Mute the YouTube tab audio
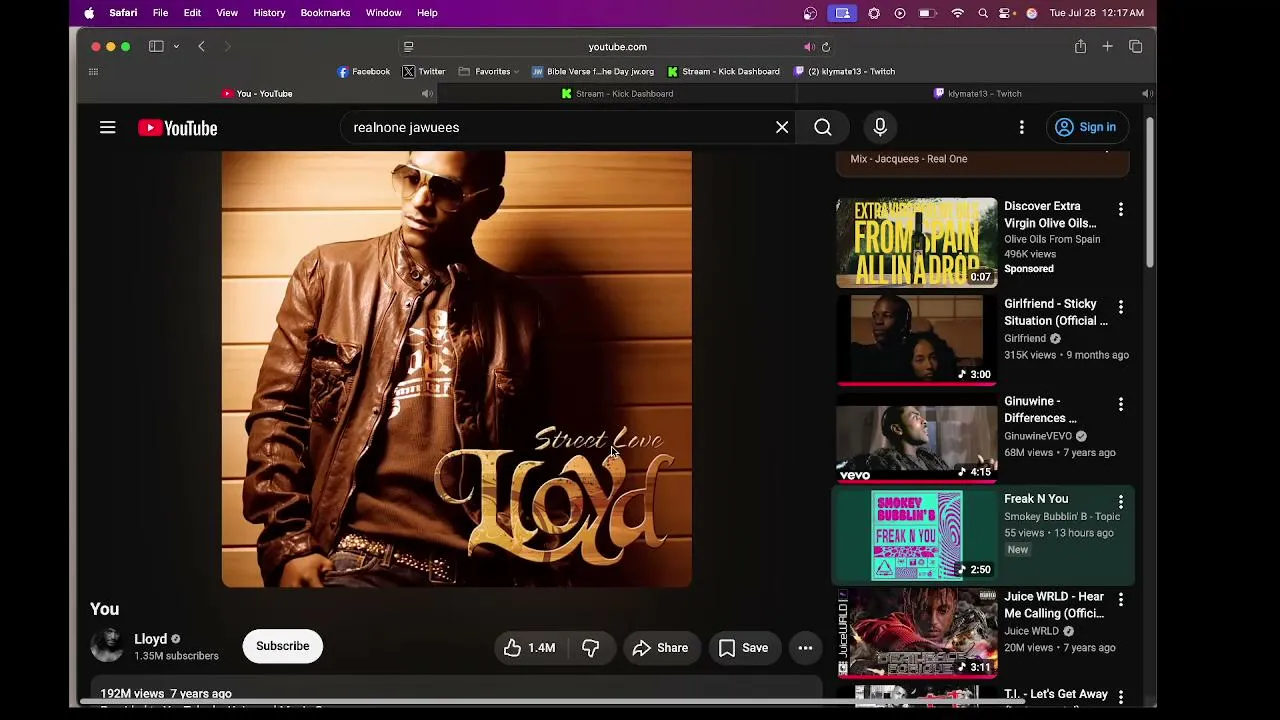 (x=427, y=94)
